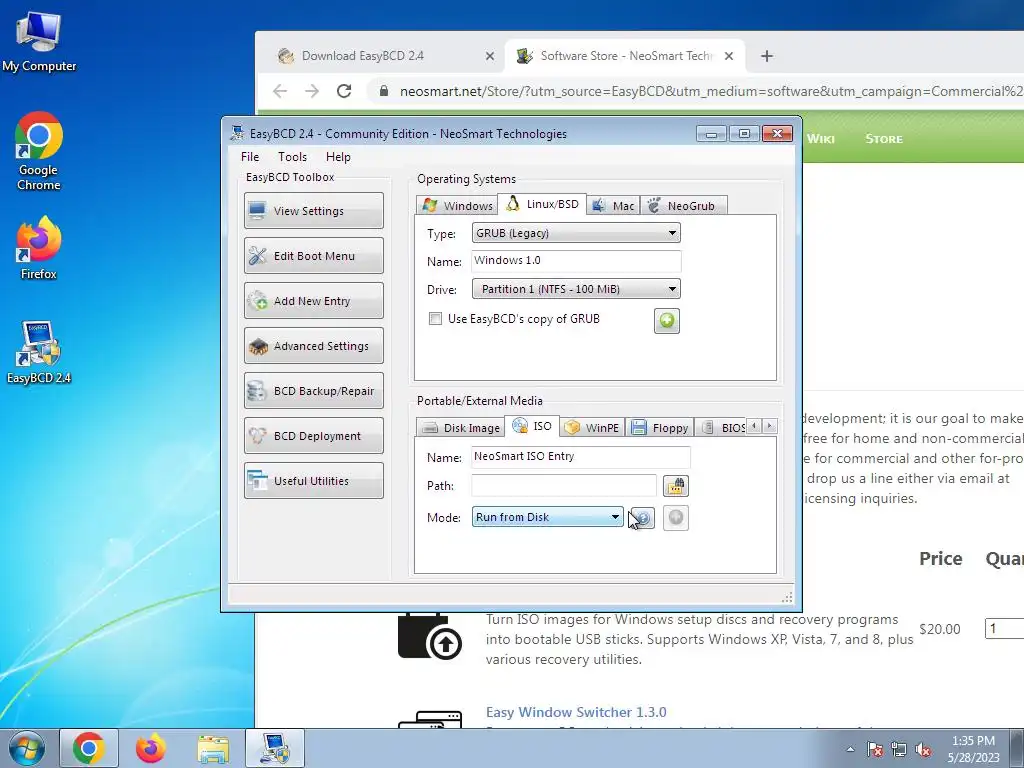Image resolution: width=1024 pixels, height=768 pixels.
Task: Select the BIOS media tab
Action: coord(722,428)
